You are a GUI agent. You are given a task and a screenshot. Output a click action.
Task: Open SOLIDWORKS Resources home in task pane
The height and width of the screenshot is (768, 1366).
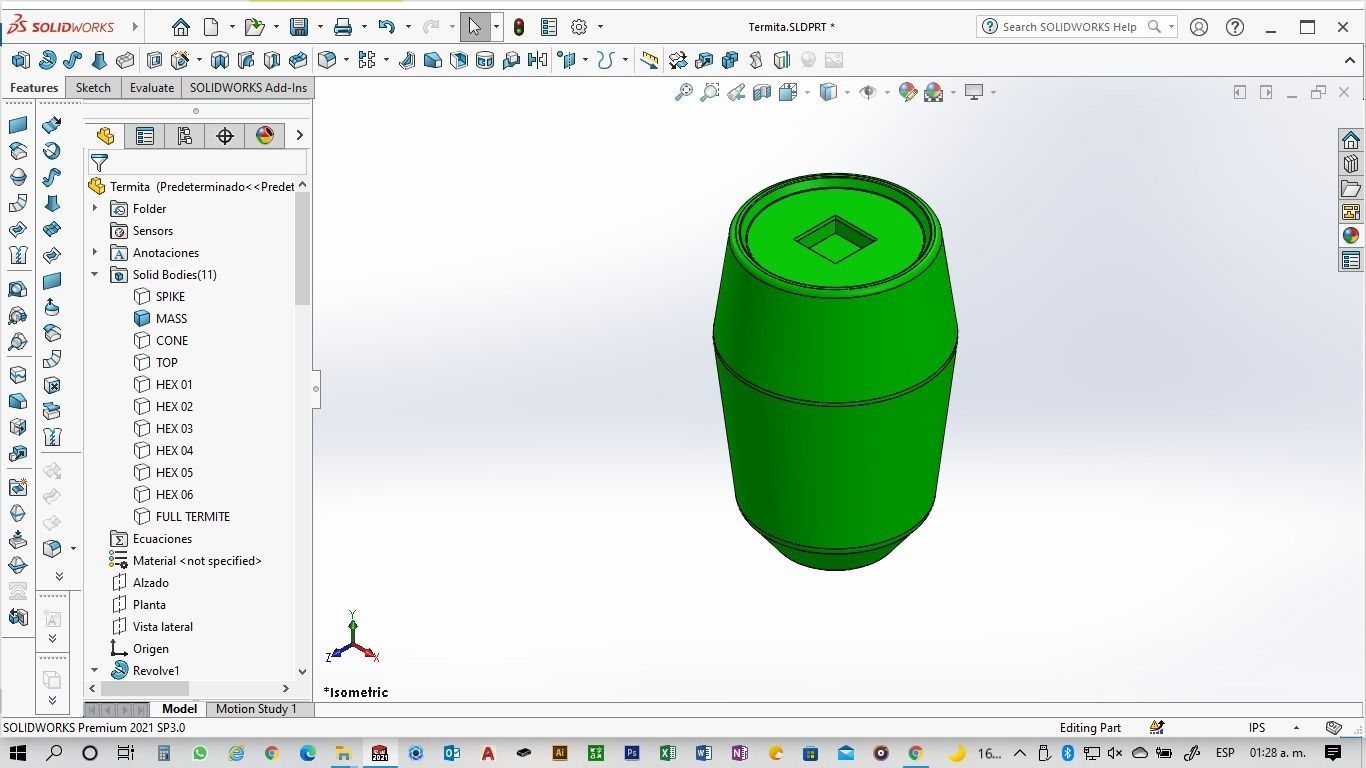point(1351,140)
